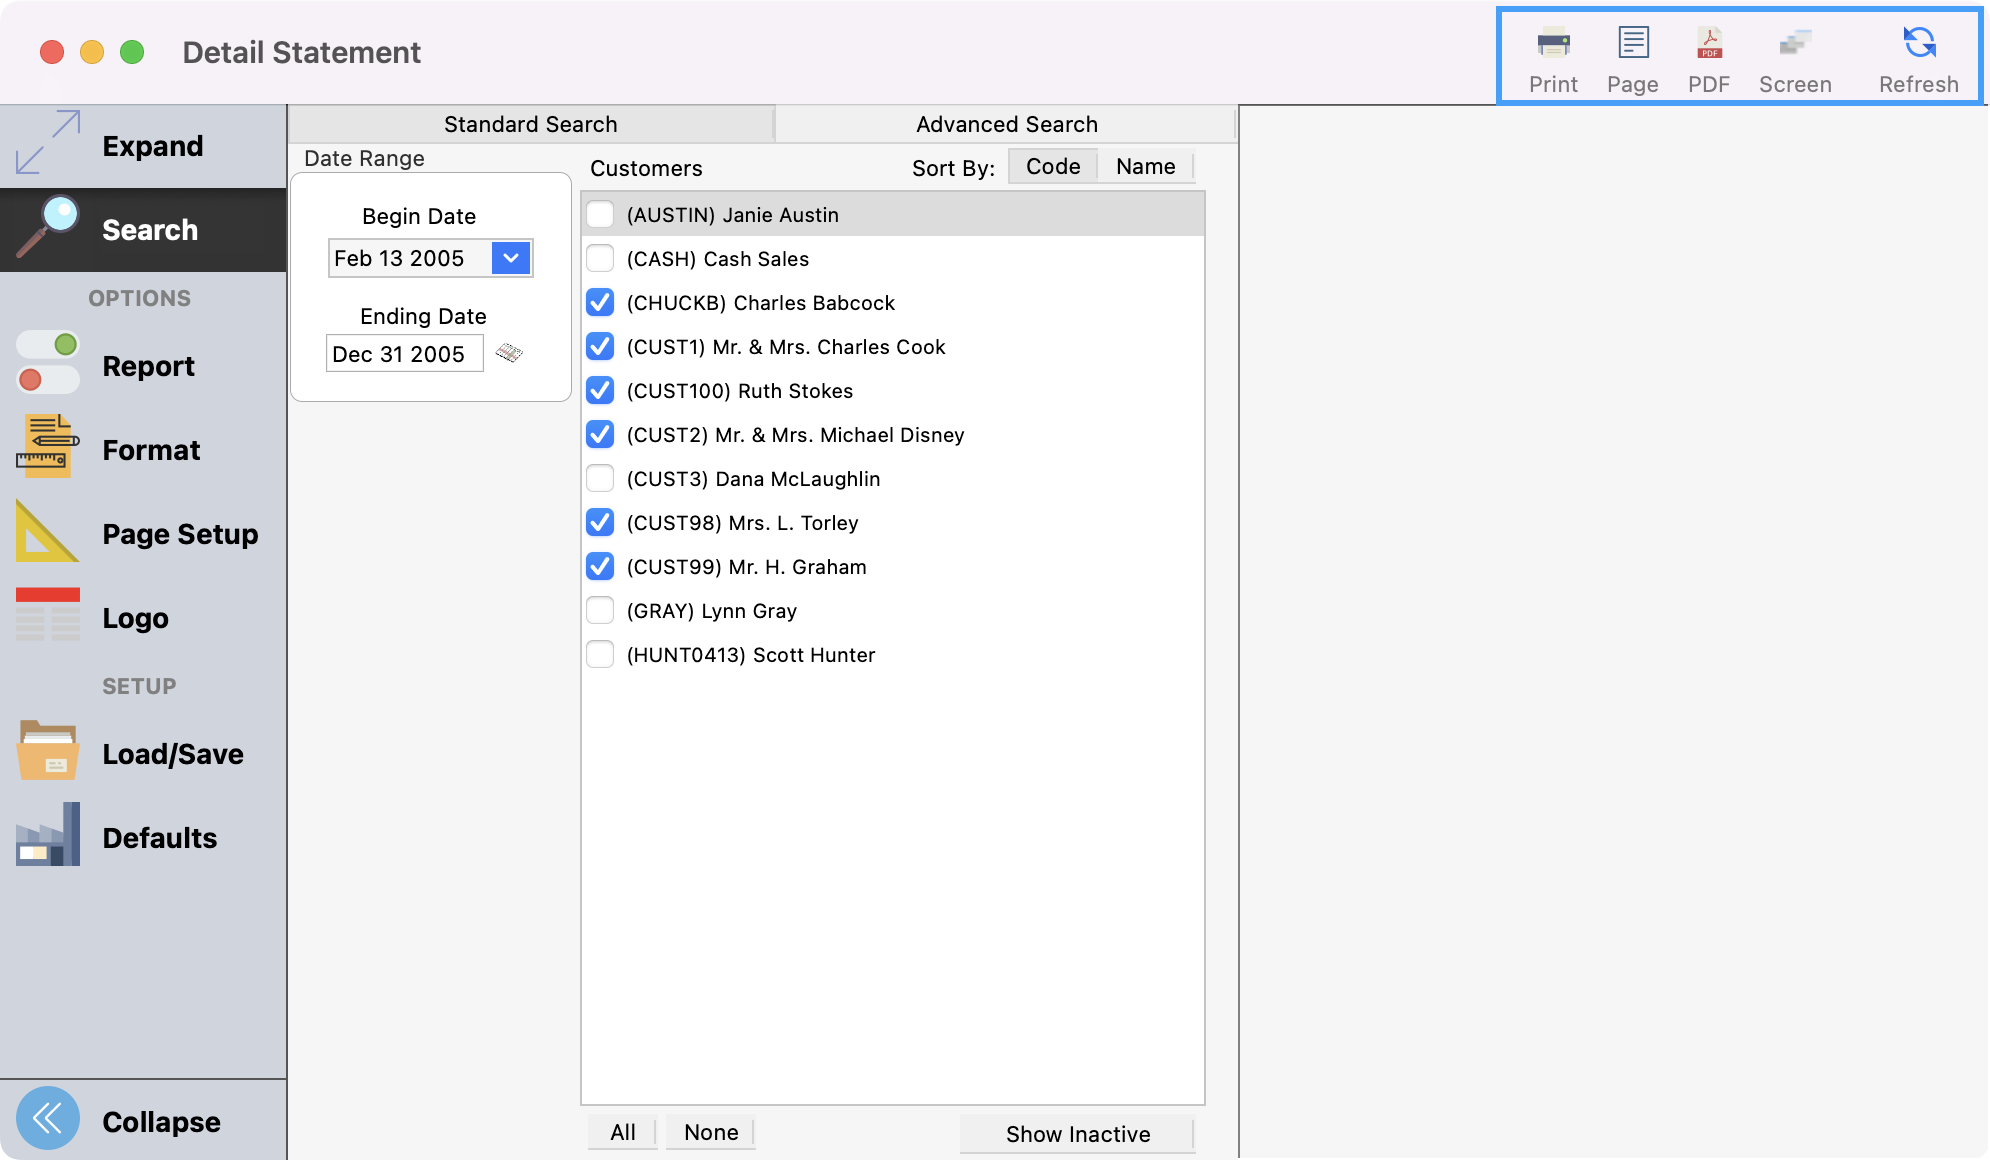This screenshot has height=1160, width=1990.
Task: Export report using the PDF icon
Action: (x=1708, y=44)
